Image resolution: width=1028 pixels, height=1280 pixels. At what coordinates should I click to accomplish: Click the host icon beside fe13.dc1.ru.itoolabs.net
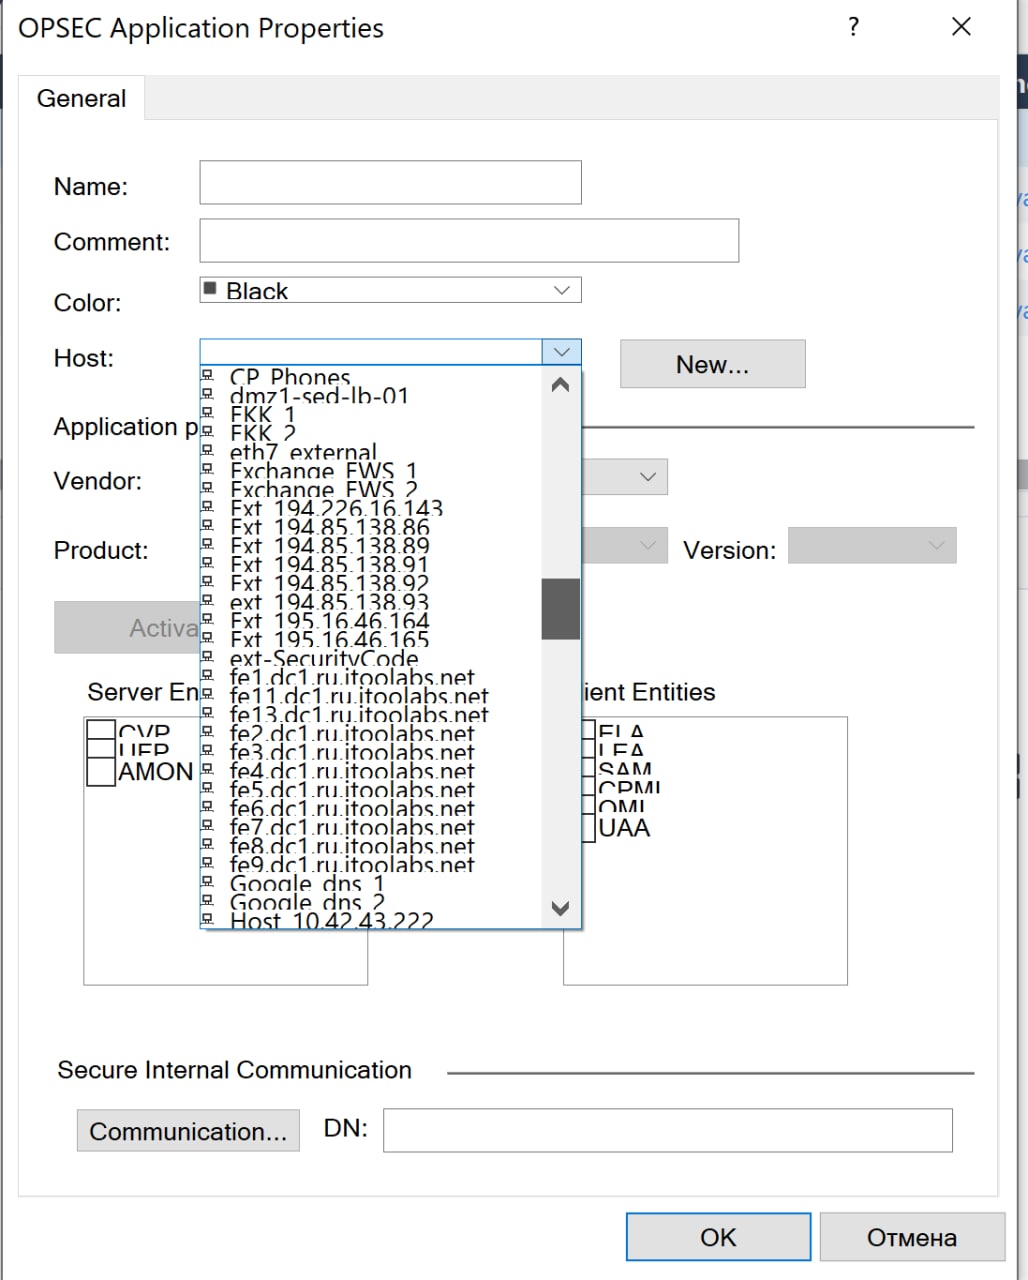coord(208,712)
